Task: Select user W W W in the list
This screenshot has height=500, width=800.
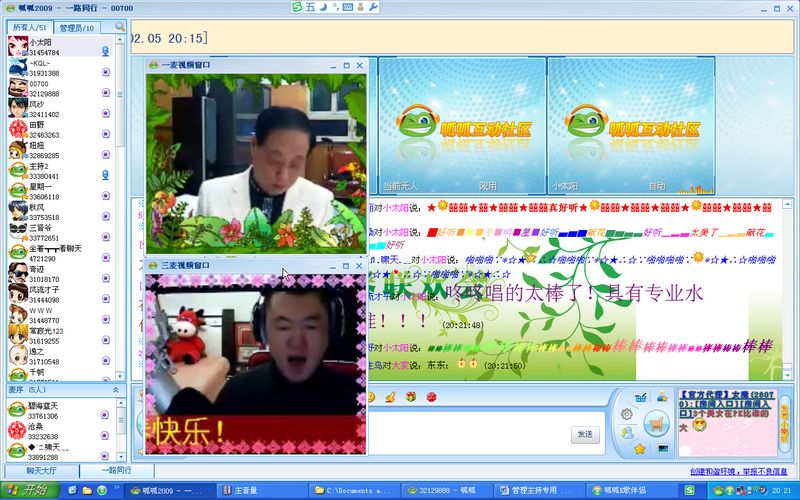Action: click(60, 315)
